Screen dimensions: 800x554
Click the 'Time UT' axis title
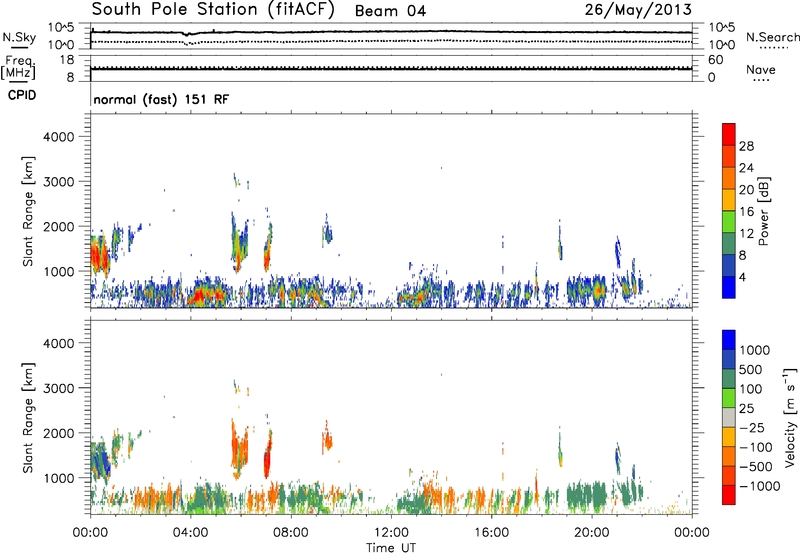391,548
